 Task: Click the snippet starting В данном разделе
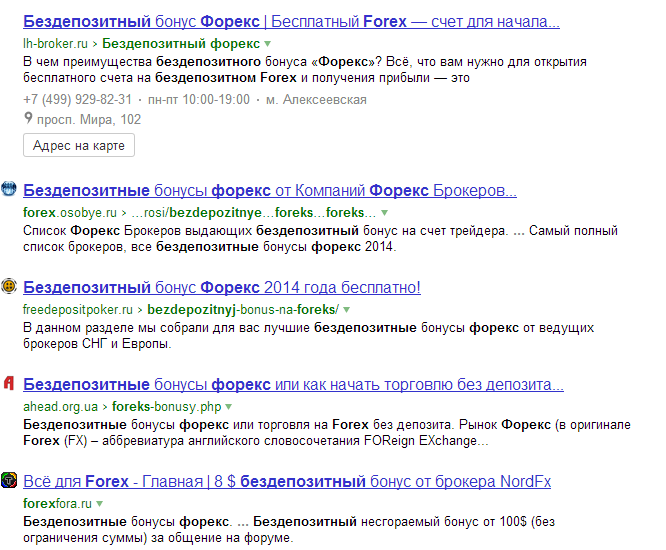coord(308,336)
